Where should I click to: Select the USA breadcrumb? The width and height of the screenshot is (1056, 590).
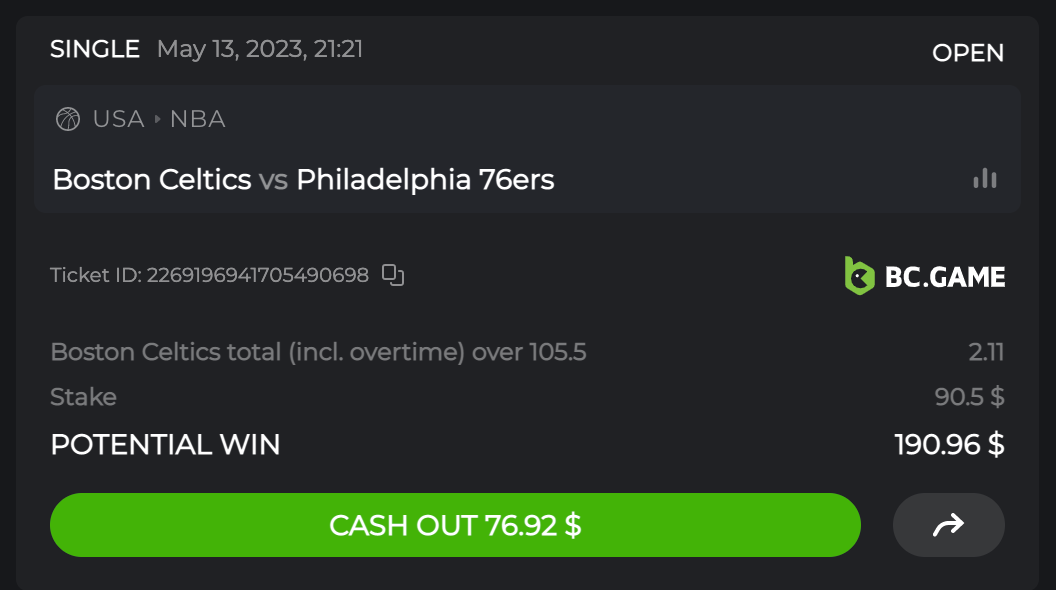118,120
